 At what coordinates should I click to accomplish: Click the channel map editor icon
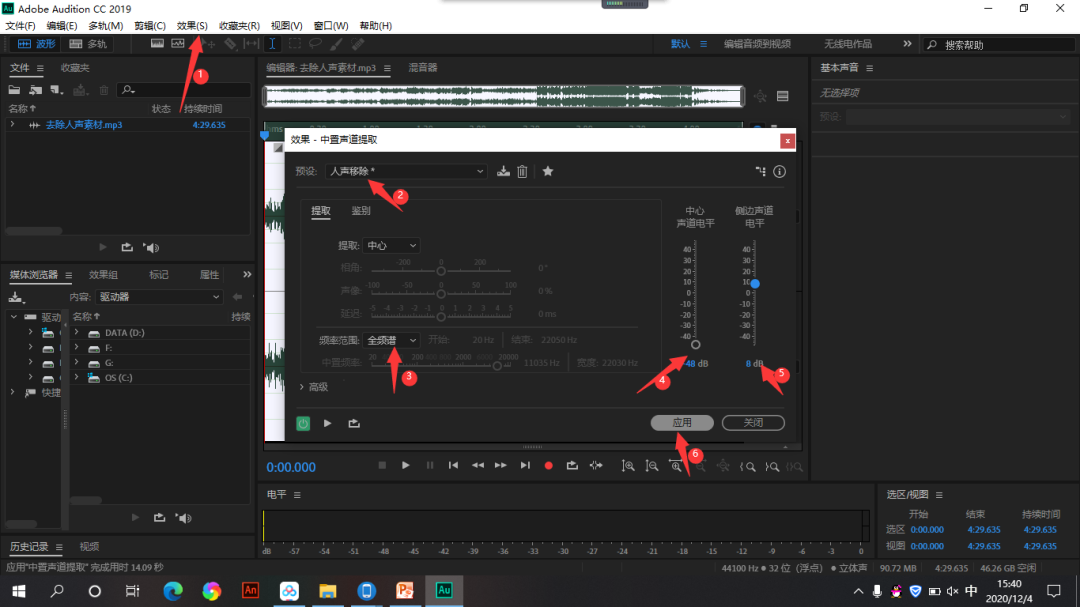pos(760,172)
